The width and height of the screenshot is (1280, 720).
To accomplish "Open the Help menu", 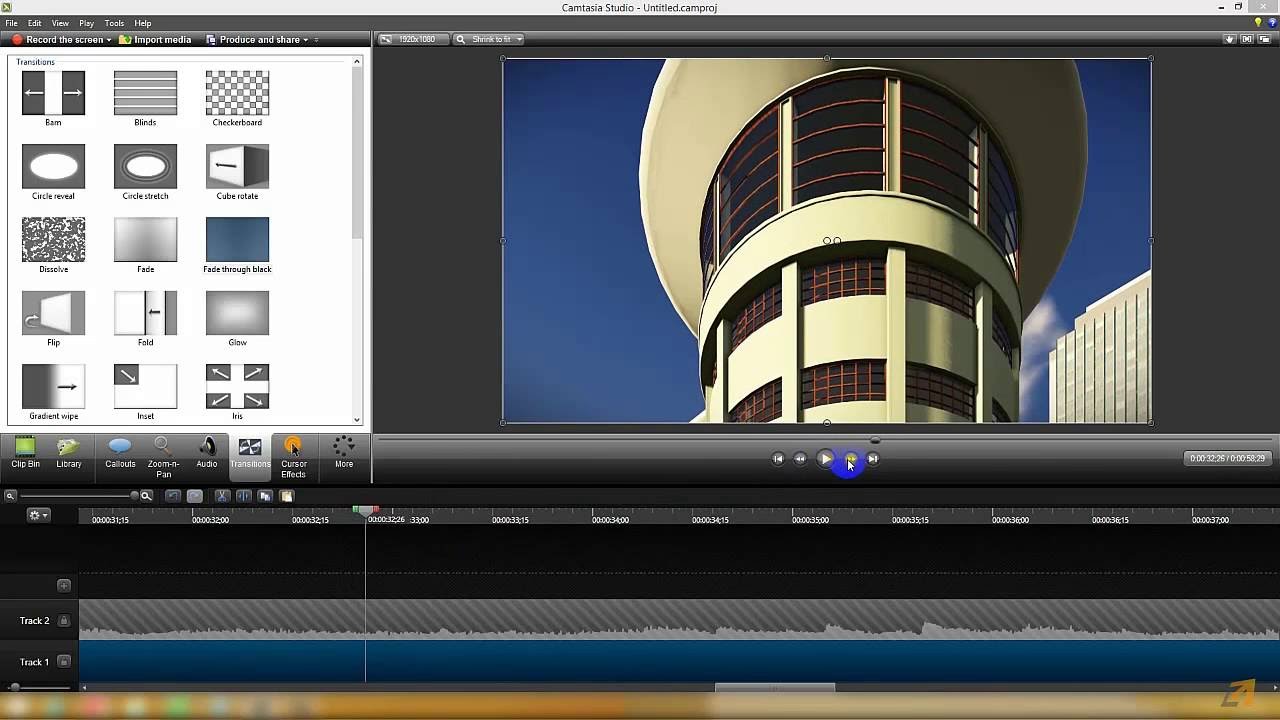I will pos(143,23).
